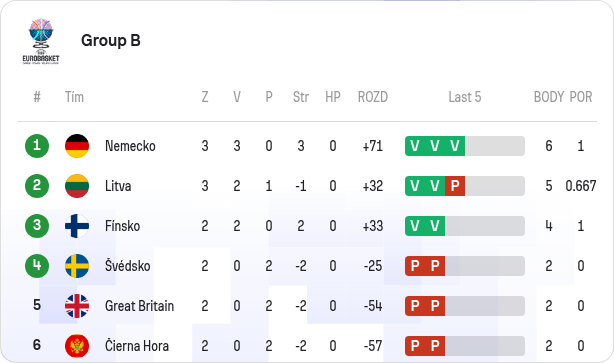Image resolution: width=614 pixels, height=363 pixels.
Task: Sort the table by the ROZD column
Action: tap(373, 97)
